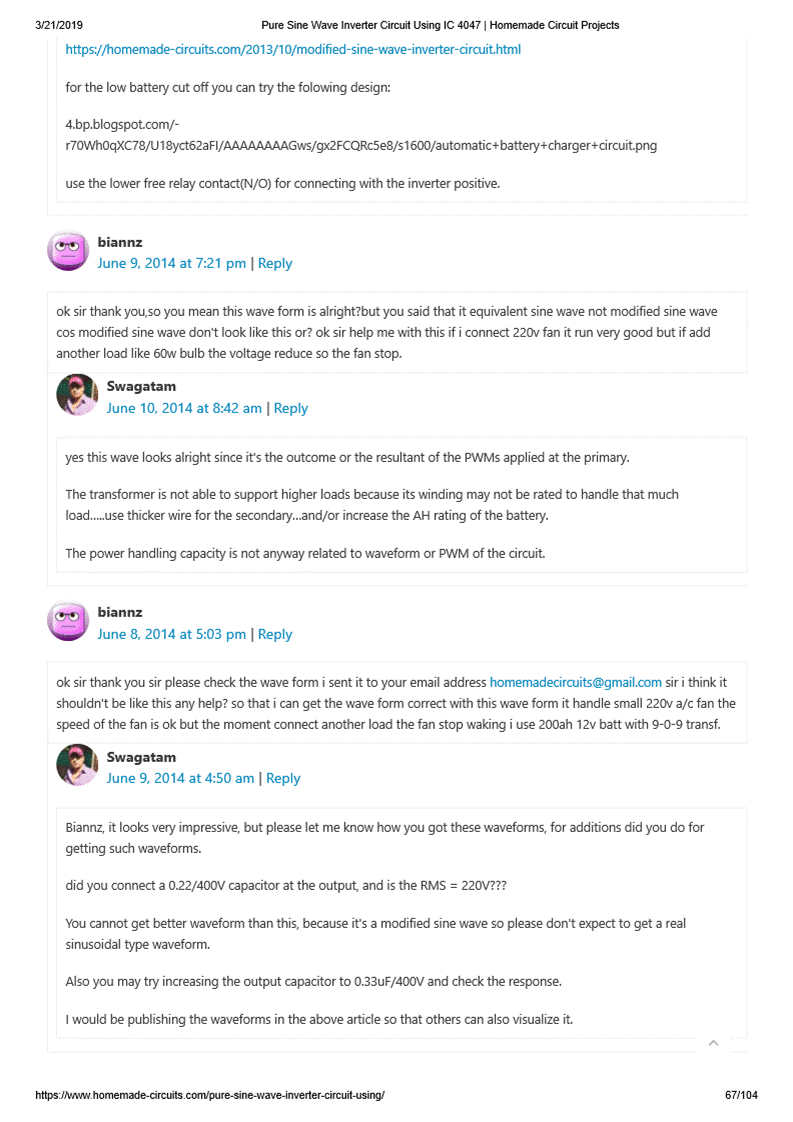Open the June 9, 2014 4:50 am permalink
The height and width of the screenshot is (1122, 793).
180,778
